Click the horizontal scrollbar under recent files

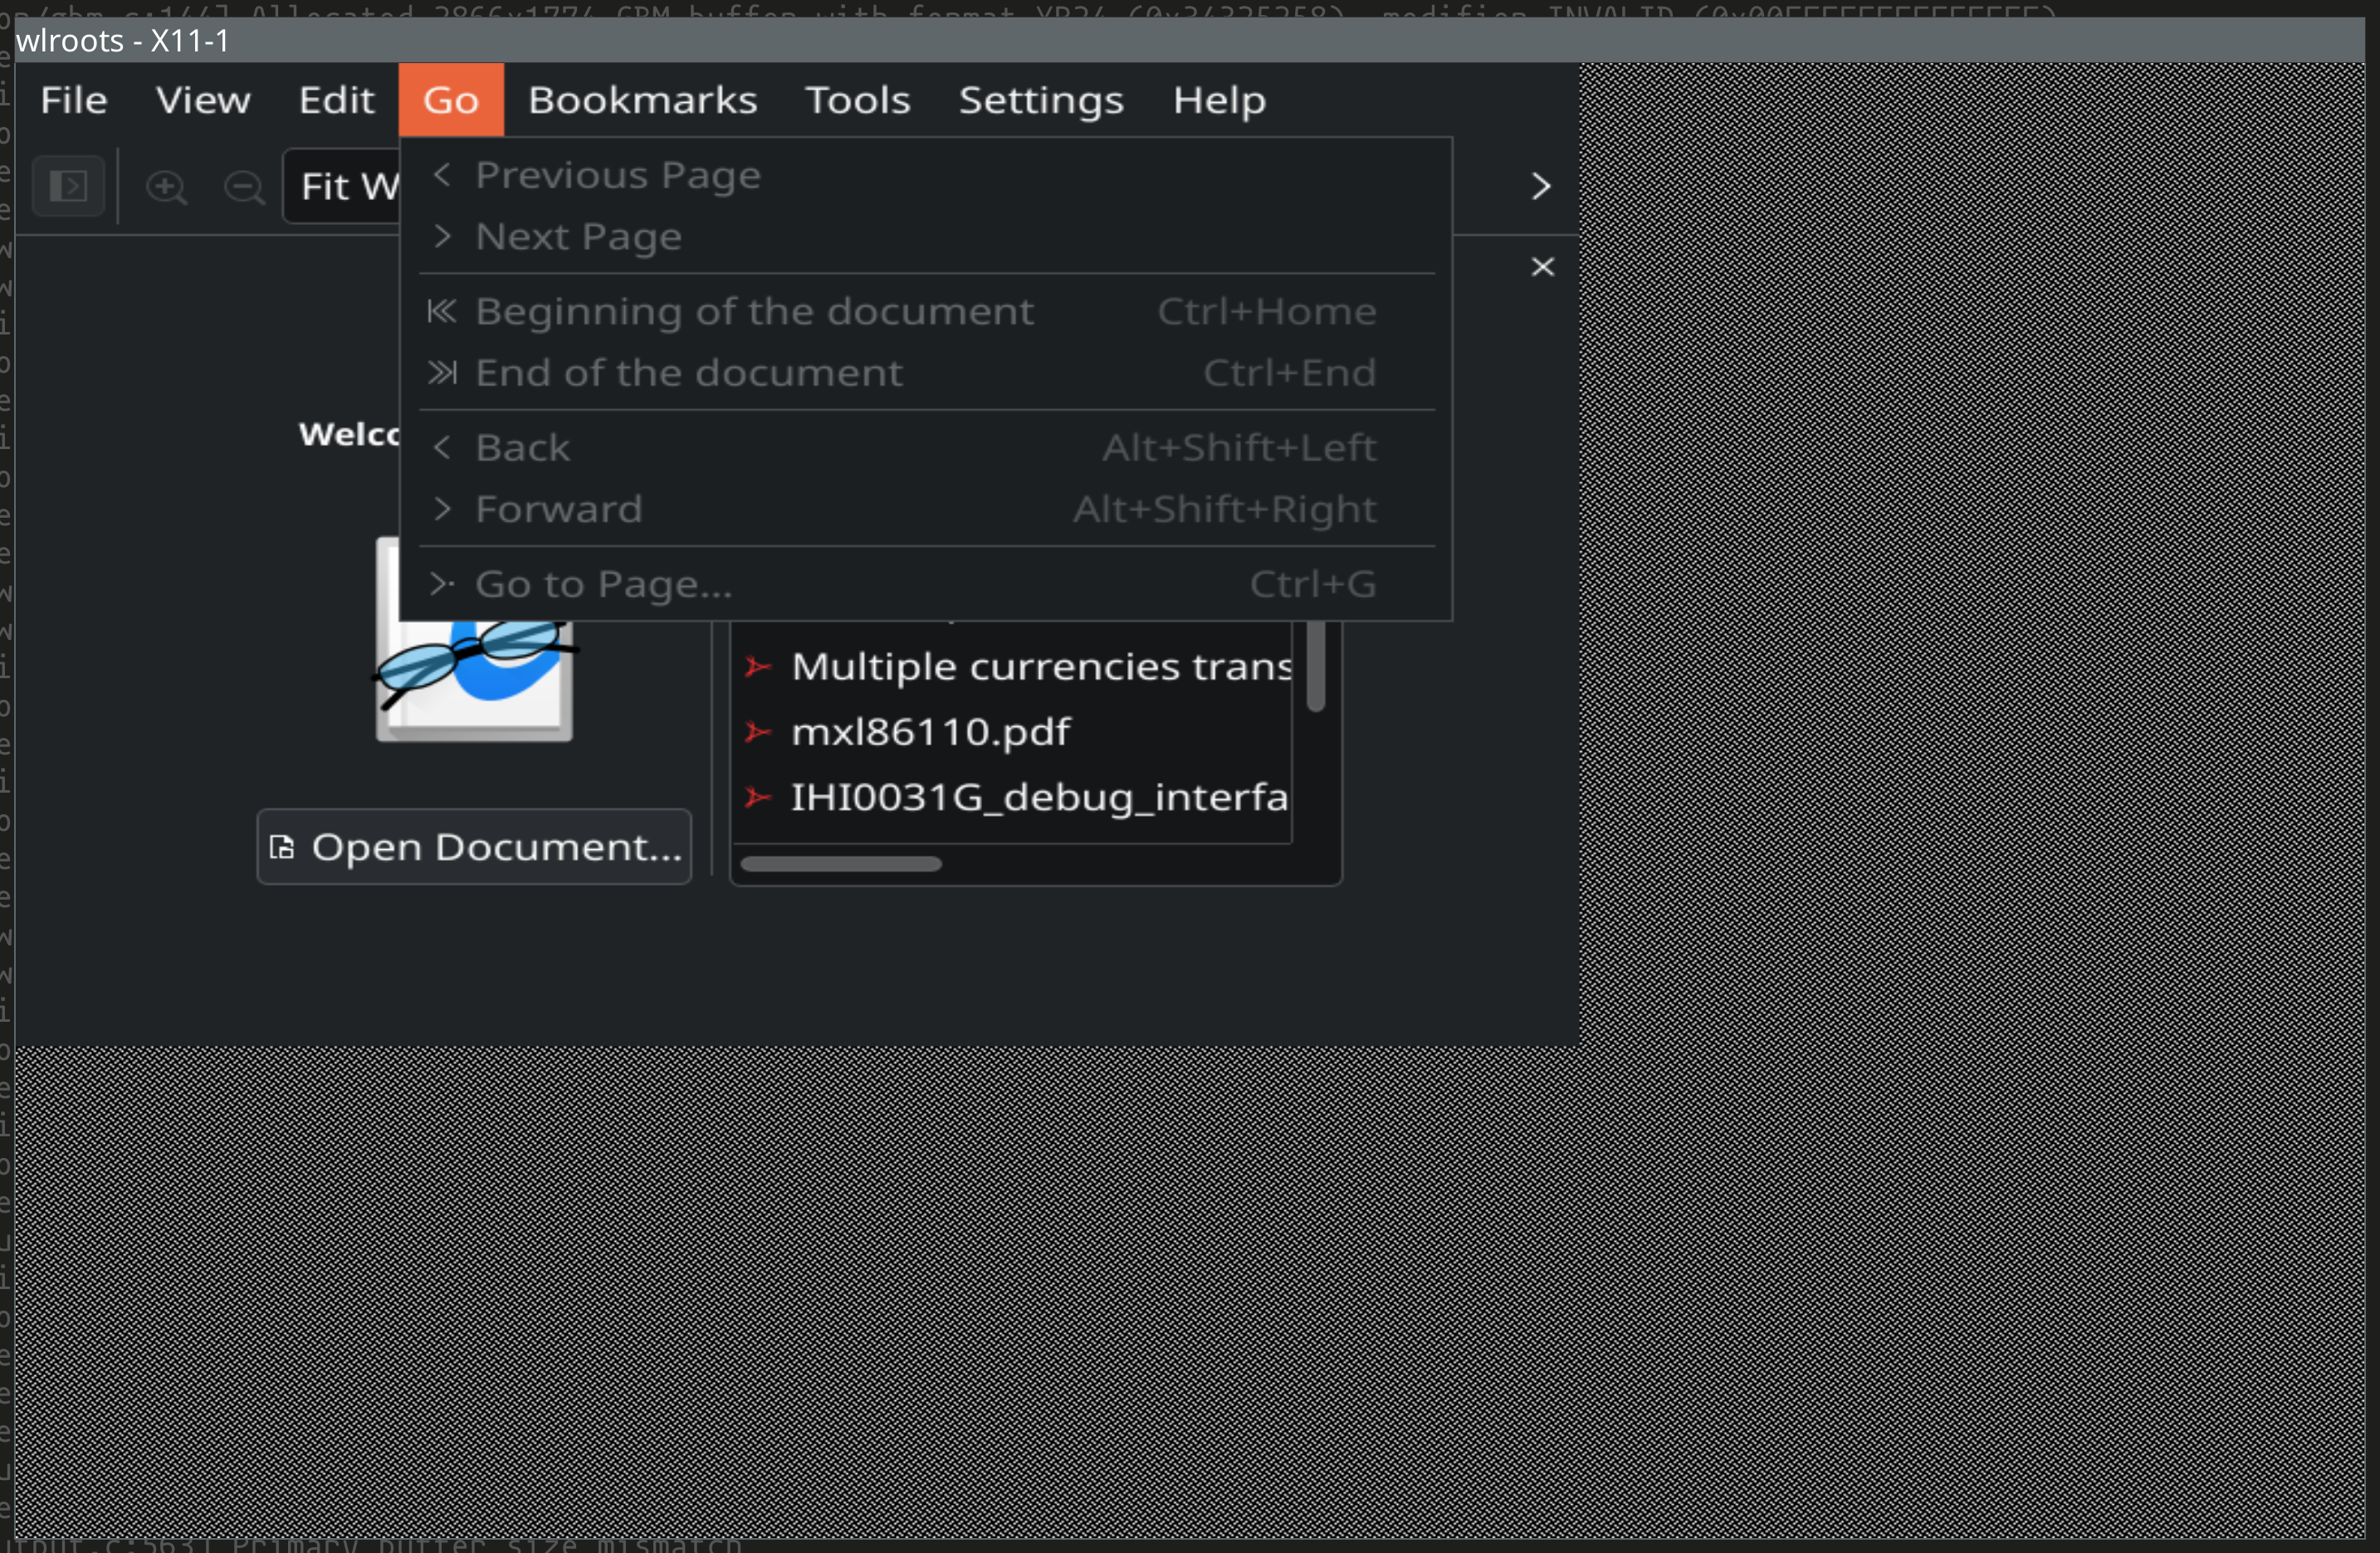[840, 864]
